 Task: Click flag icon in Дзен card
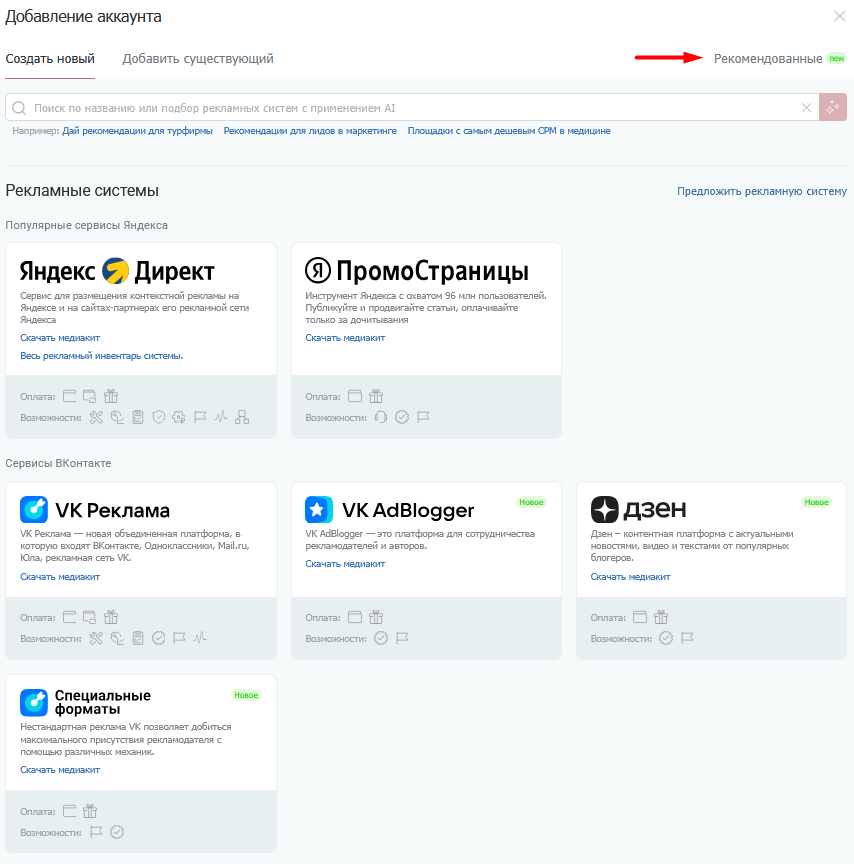pyautogui.click(x=687, y=638)
